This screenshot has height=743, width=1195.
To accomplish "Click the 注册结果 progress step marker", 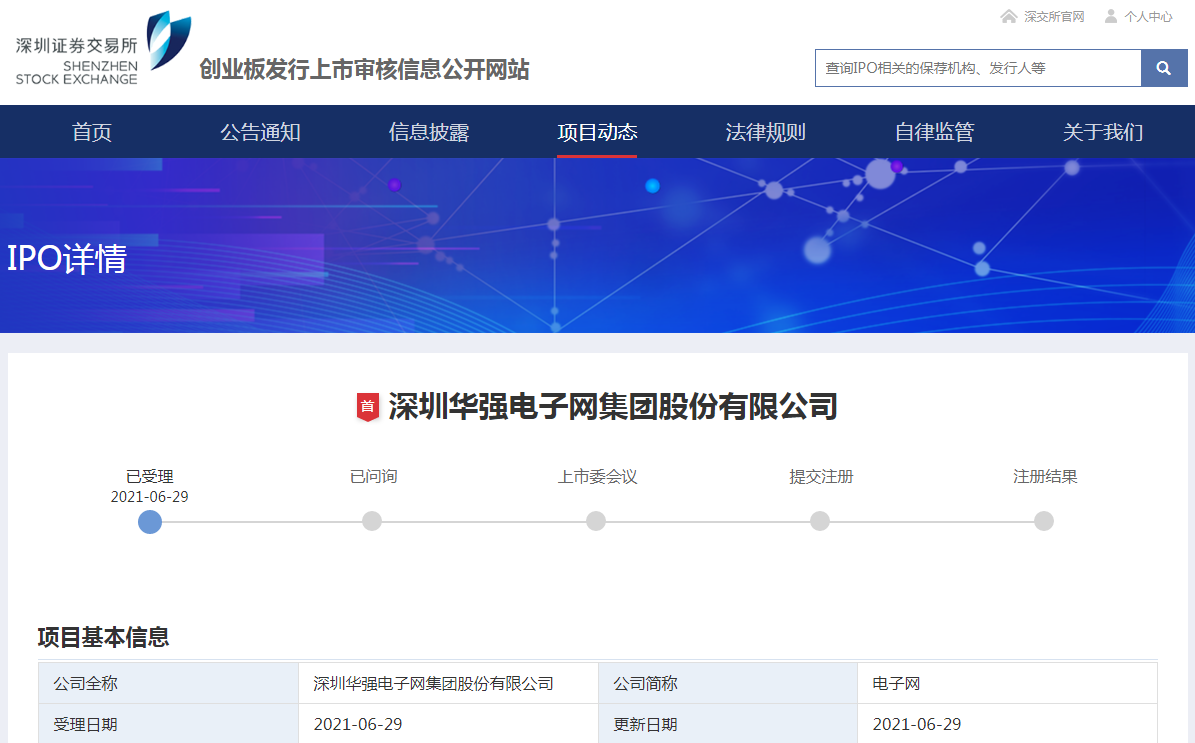I will pos(1044,521).
